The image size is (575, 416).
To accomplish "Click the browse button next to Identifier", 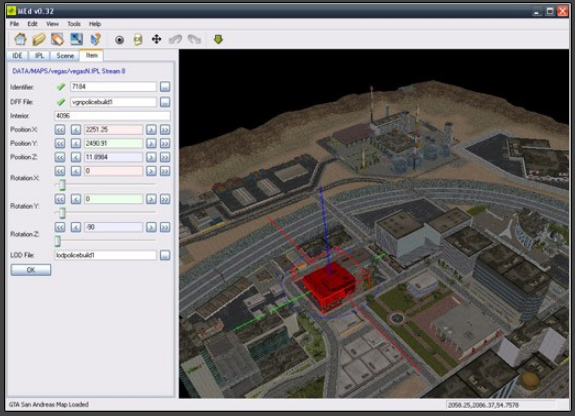I will coord(165,87).
